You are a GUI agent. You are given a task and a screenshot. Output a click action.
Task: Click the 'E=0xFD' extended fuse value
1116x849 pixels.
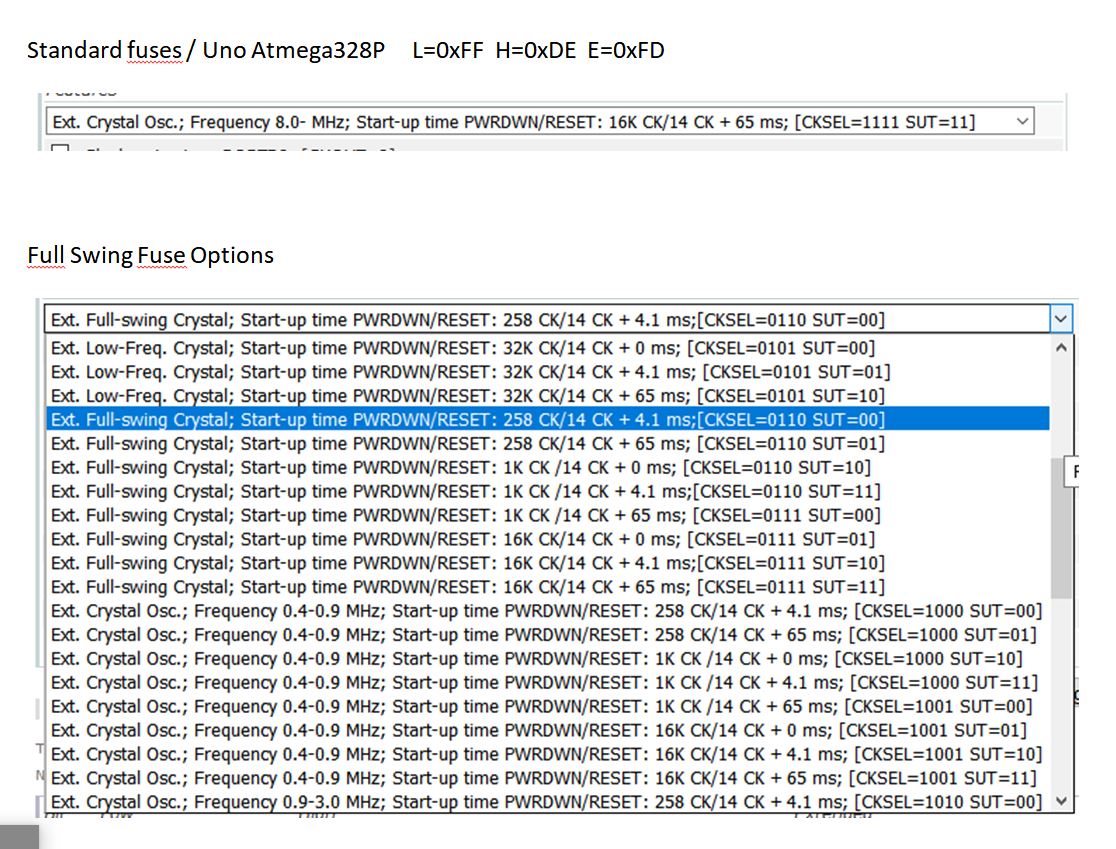tap(626, 51)
